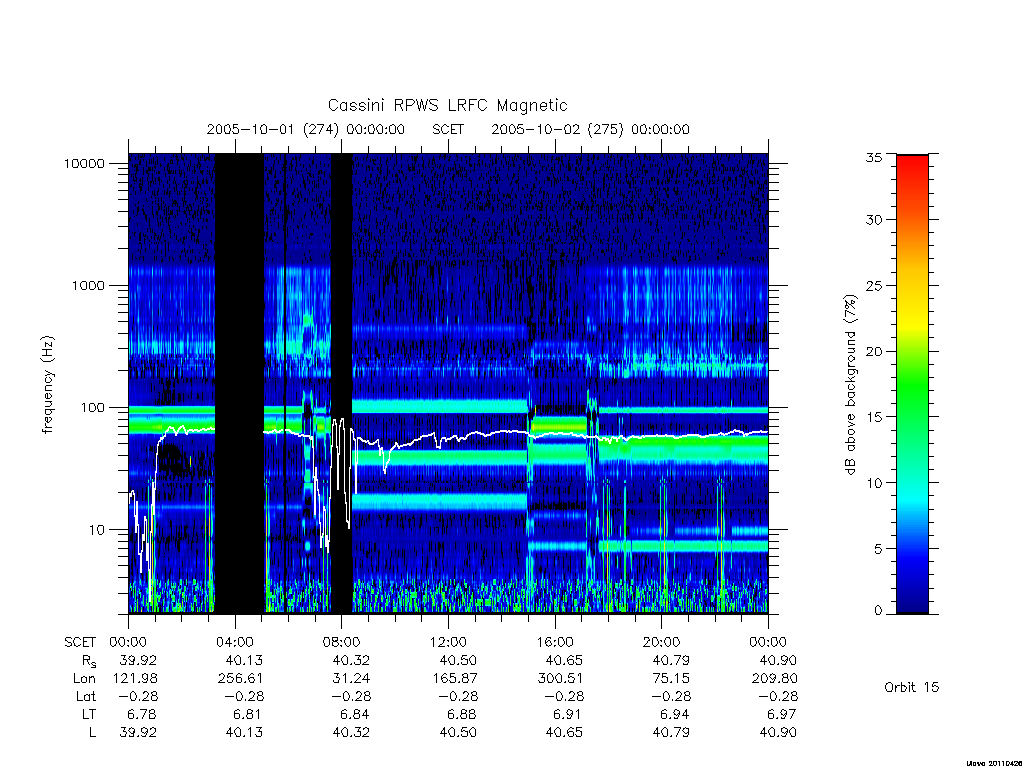Click the '100' frequency tick label
This screenshot has height=768, width=1024.
[x=92, y=408]
